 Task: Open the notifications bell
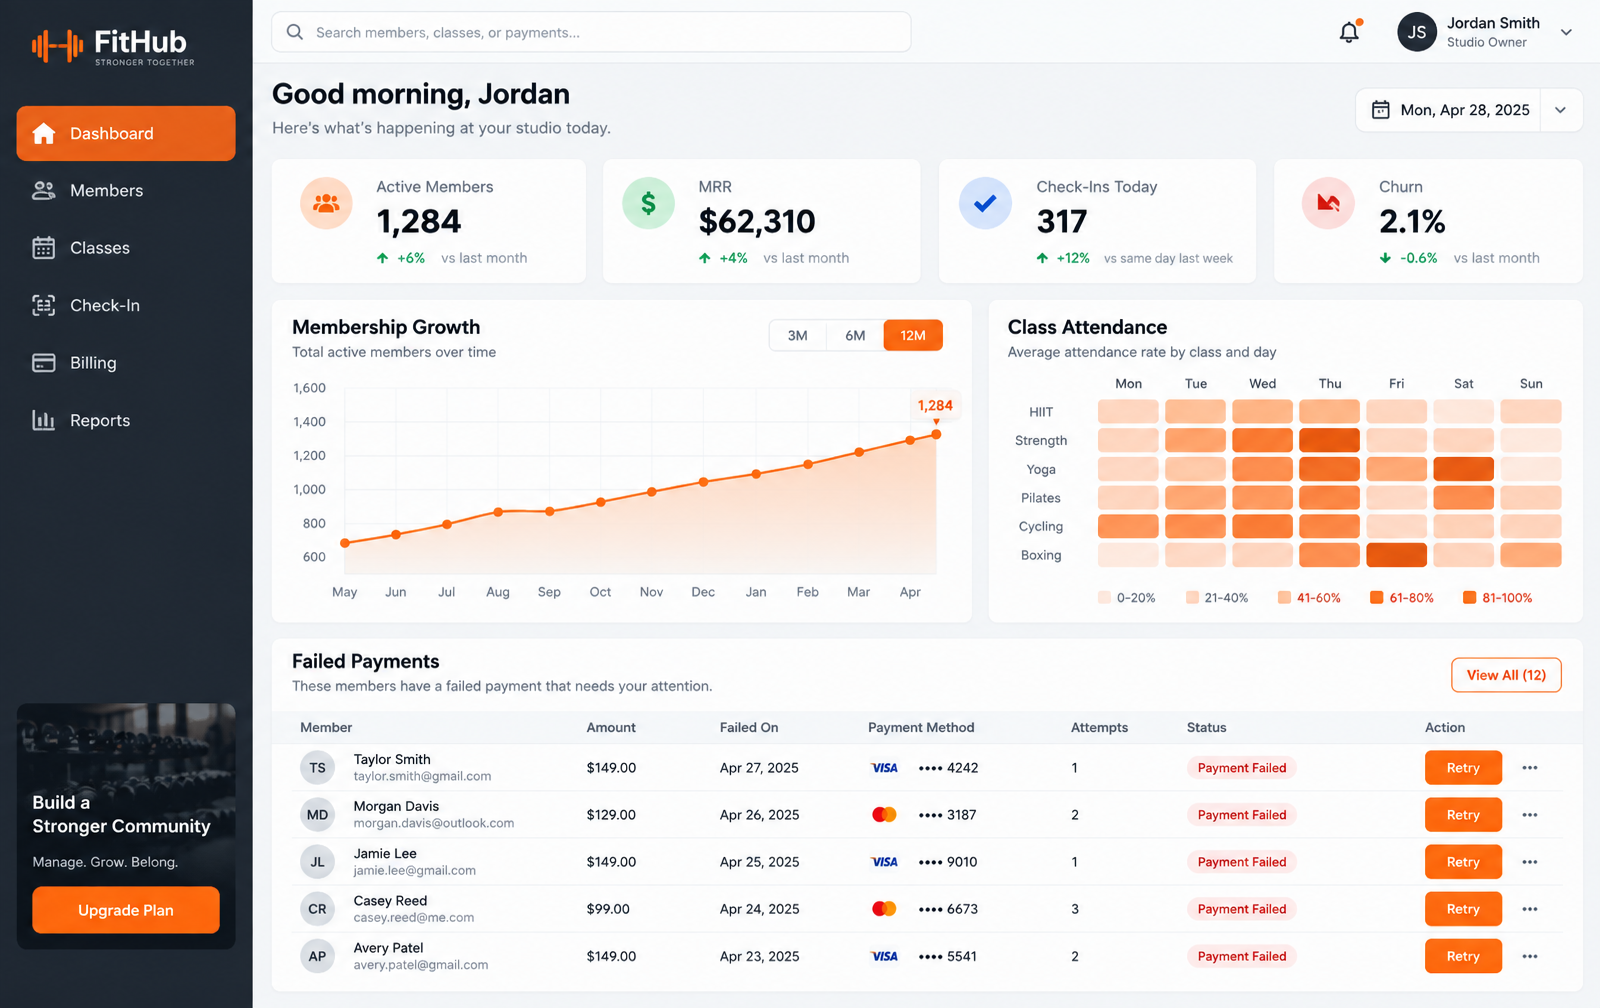click(1350, 32)
